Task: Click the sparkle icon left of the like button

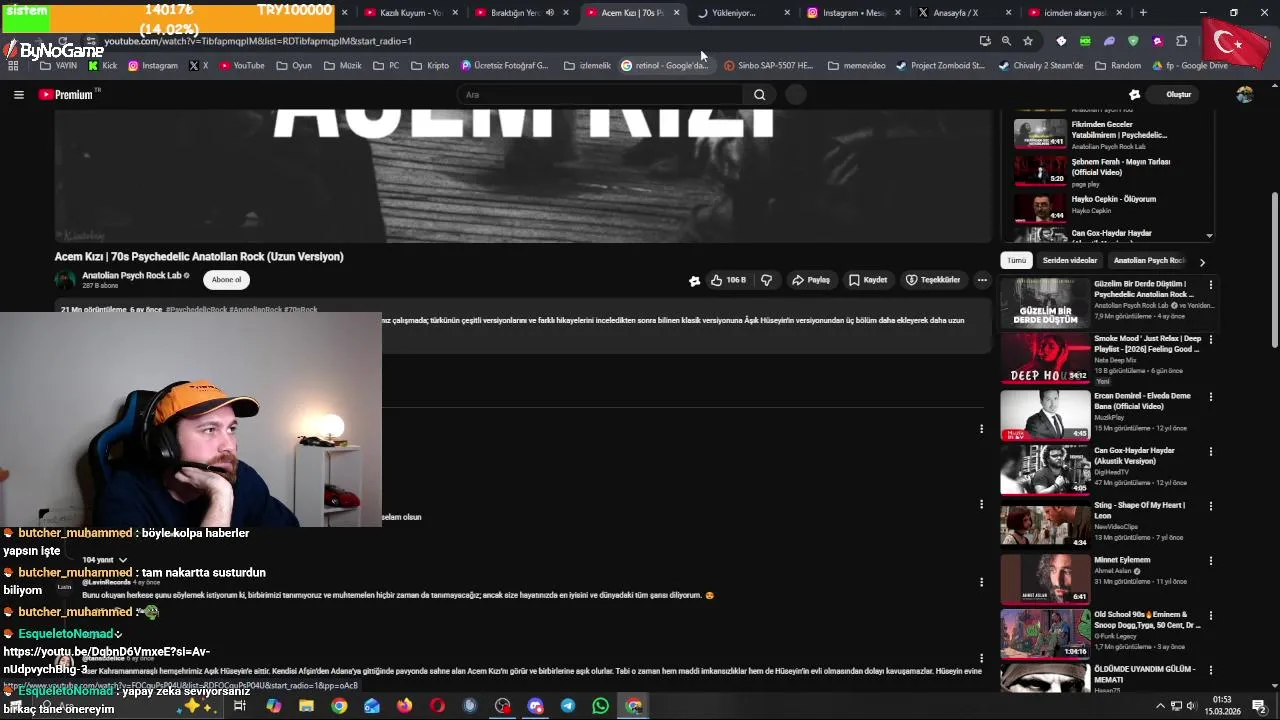Action: click(694, 281)
